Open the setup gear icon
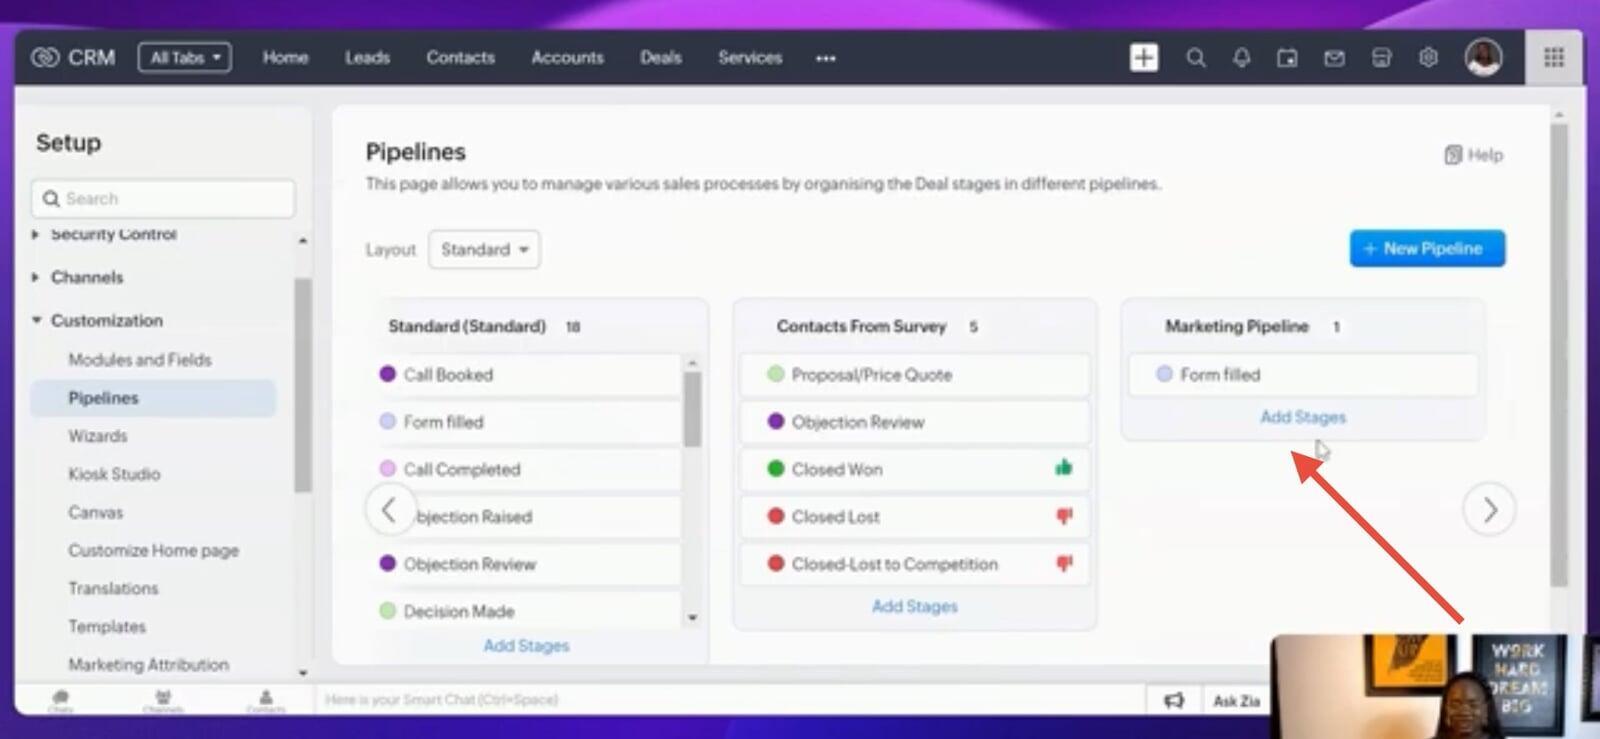The height and width of the screenshot is (739, 1600). coord(1428,58)
